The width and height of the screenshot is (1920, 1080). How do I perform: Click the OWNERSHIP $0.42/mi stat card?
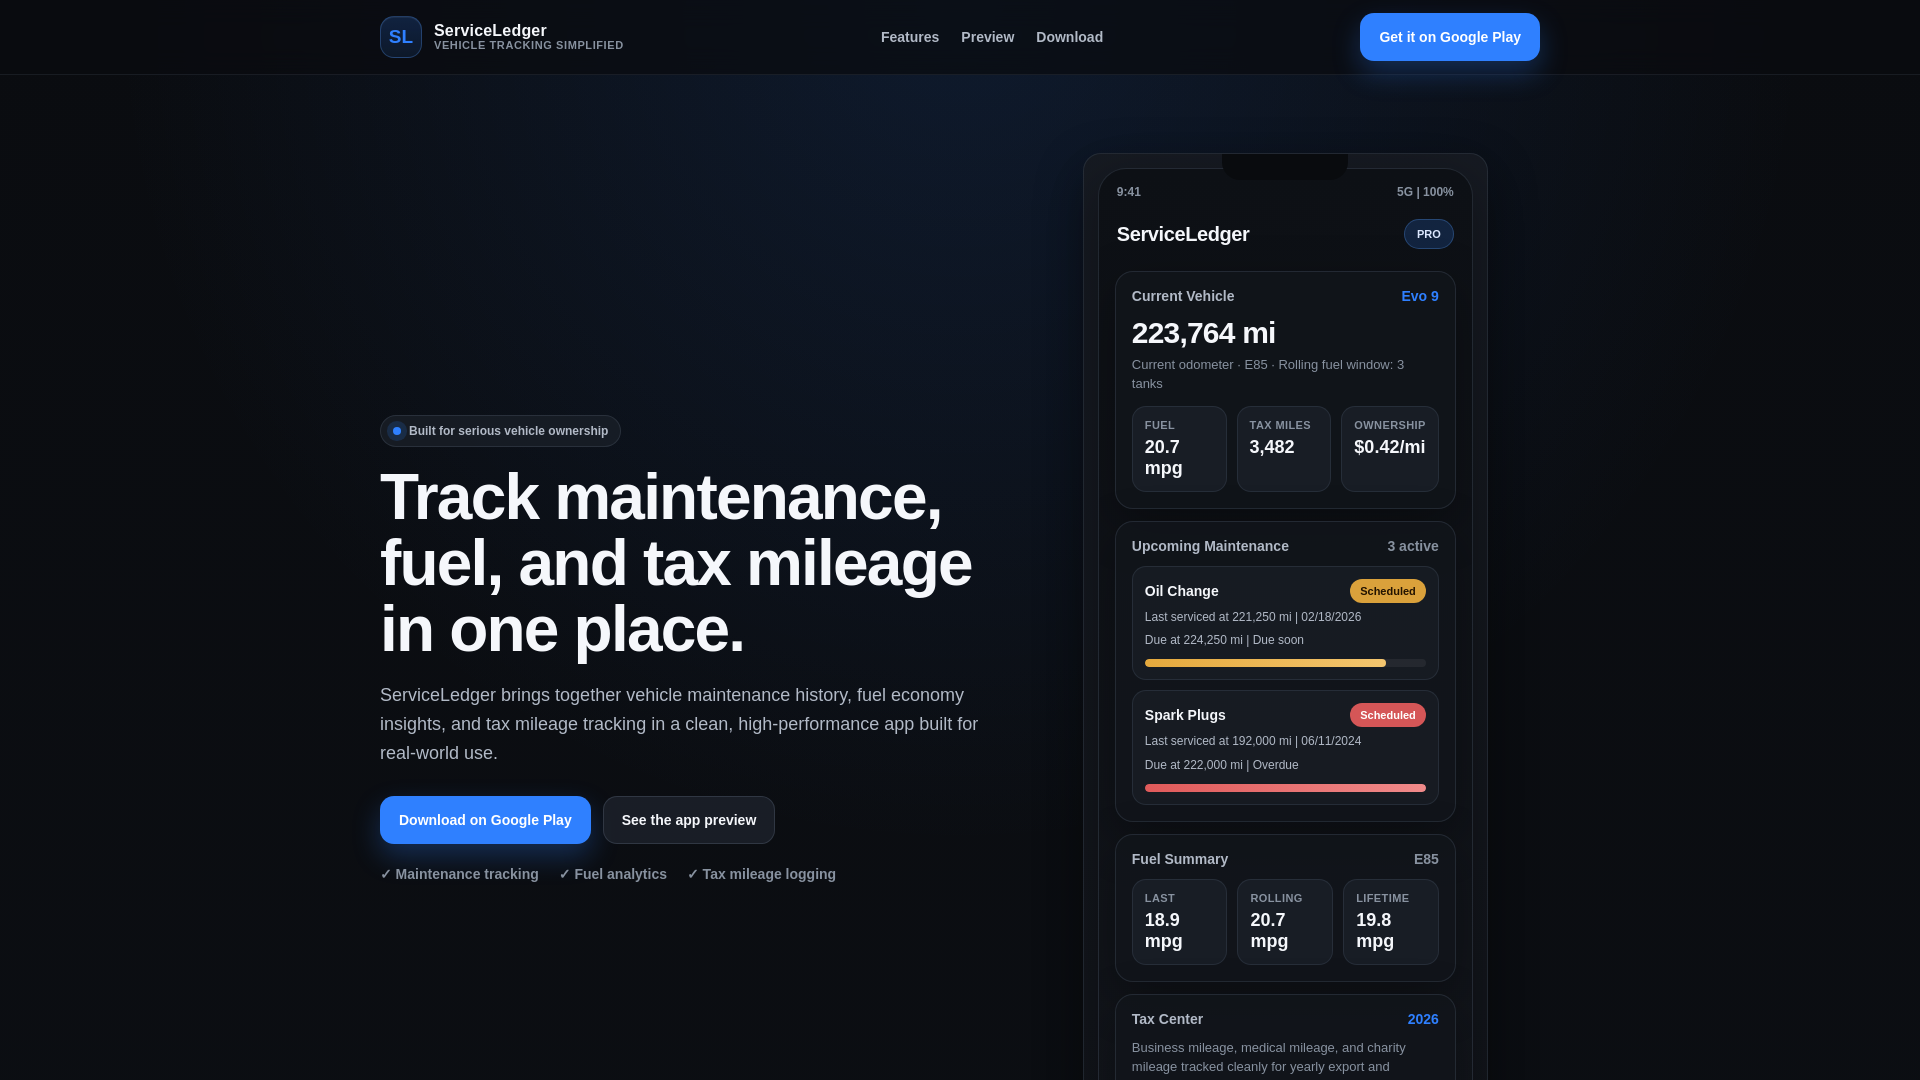coord(1390,449)
